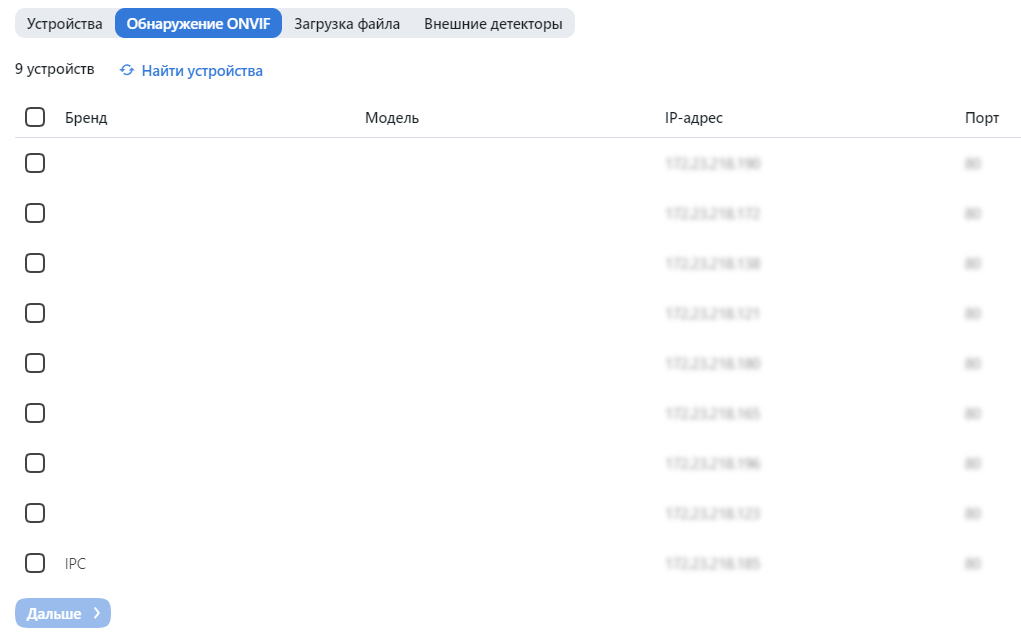Select the Обнаружение ONVIF tab

(x=198, y=24)
